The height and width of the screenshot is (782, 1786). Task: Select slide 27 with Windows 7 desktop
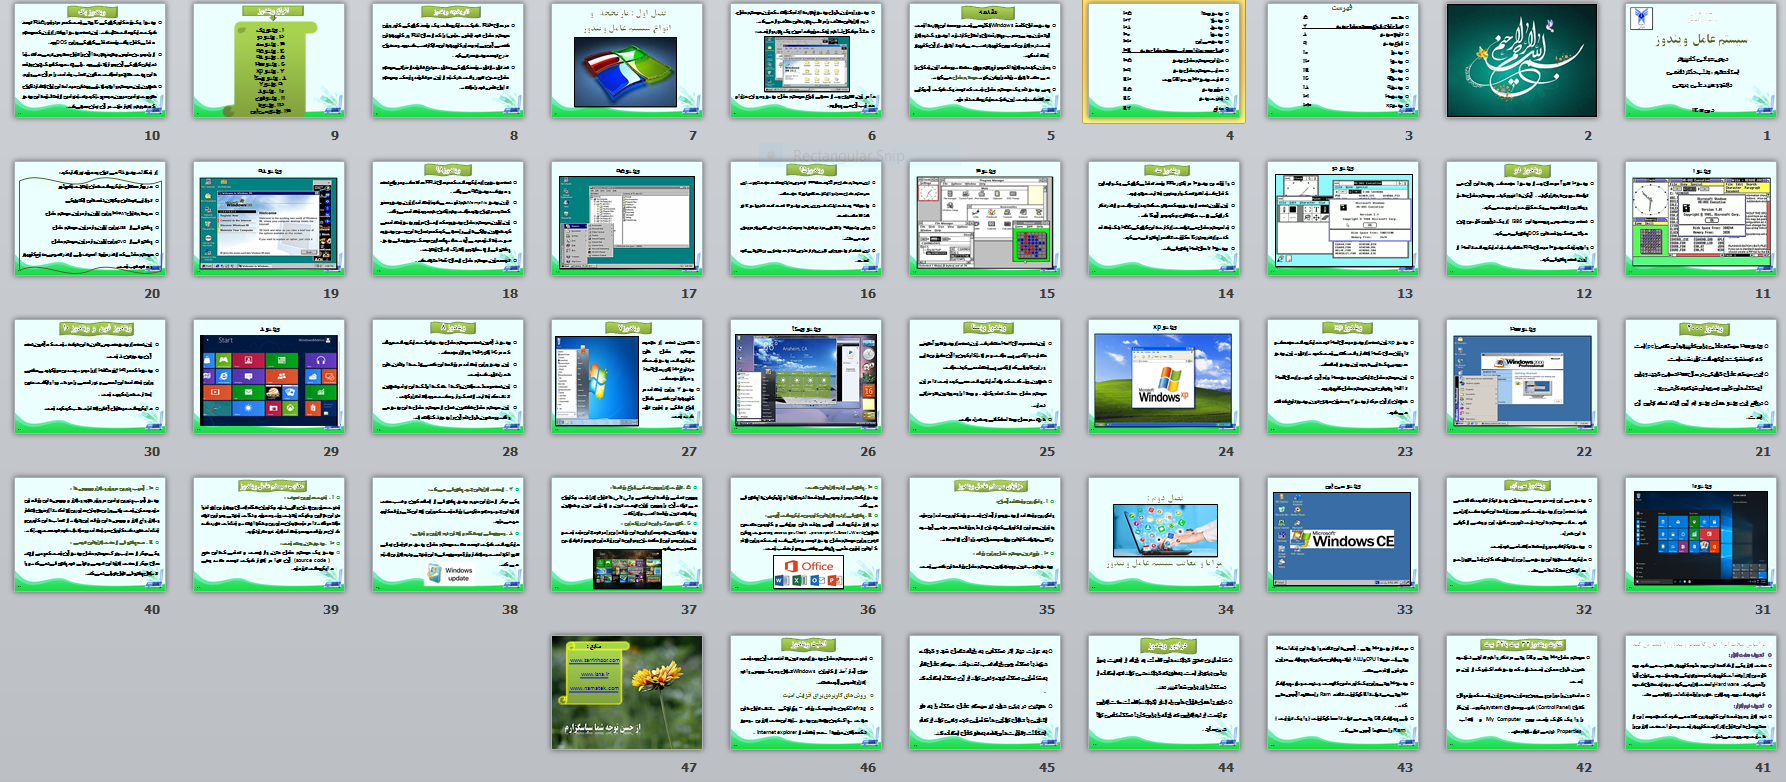pos(626,376)
